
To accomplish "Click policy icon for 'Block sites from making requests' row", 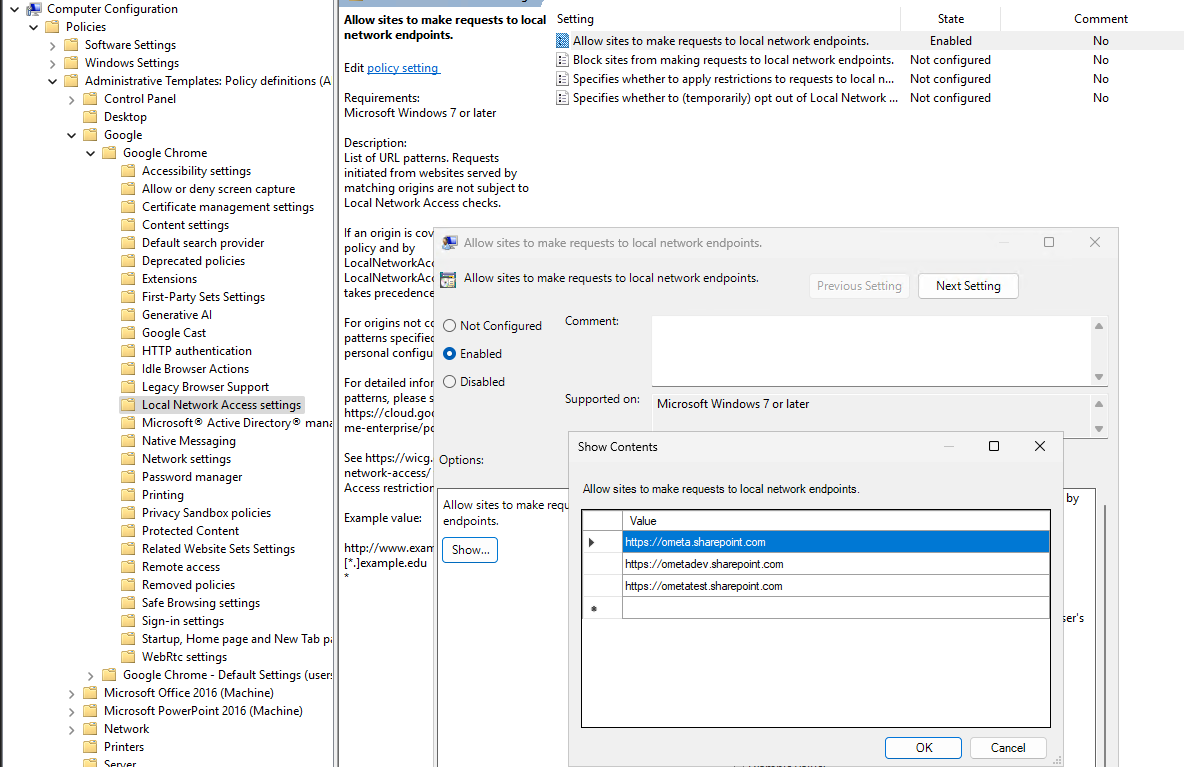I will tap(563, 60).
